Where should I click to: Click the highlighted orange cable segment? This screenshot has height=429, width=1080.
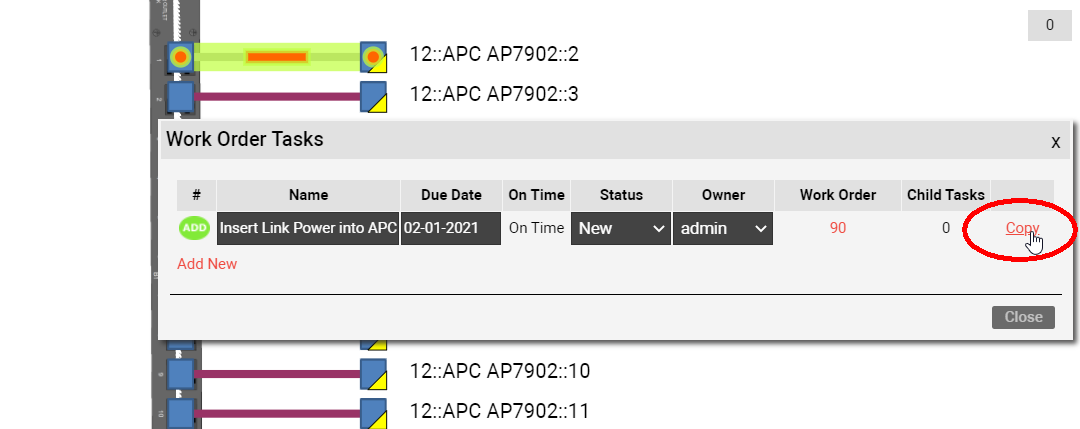(276, 57)
